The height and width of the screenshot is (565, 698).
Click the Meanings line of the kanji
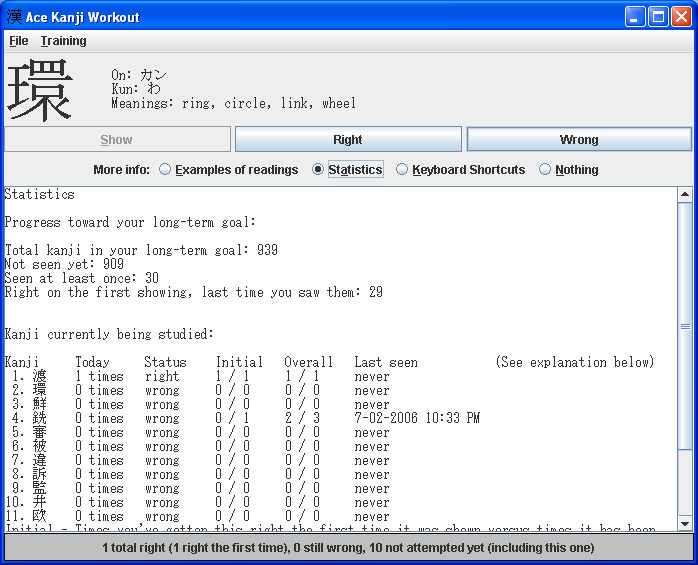pos(233,103)
